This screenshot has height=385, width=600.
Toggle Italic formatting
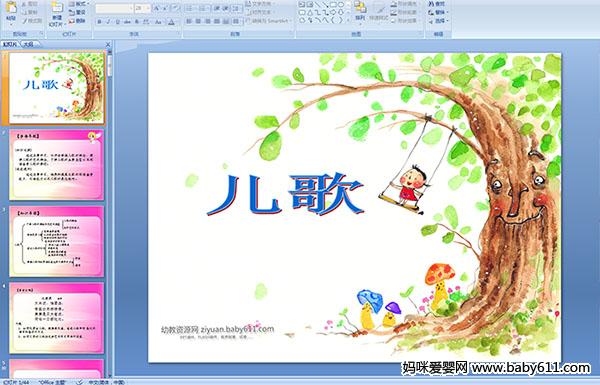pos(108,22)
